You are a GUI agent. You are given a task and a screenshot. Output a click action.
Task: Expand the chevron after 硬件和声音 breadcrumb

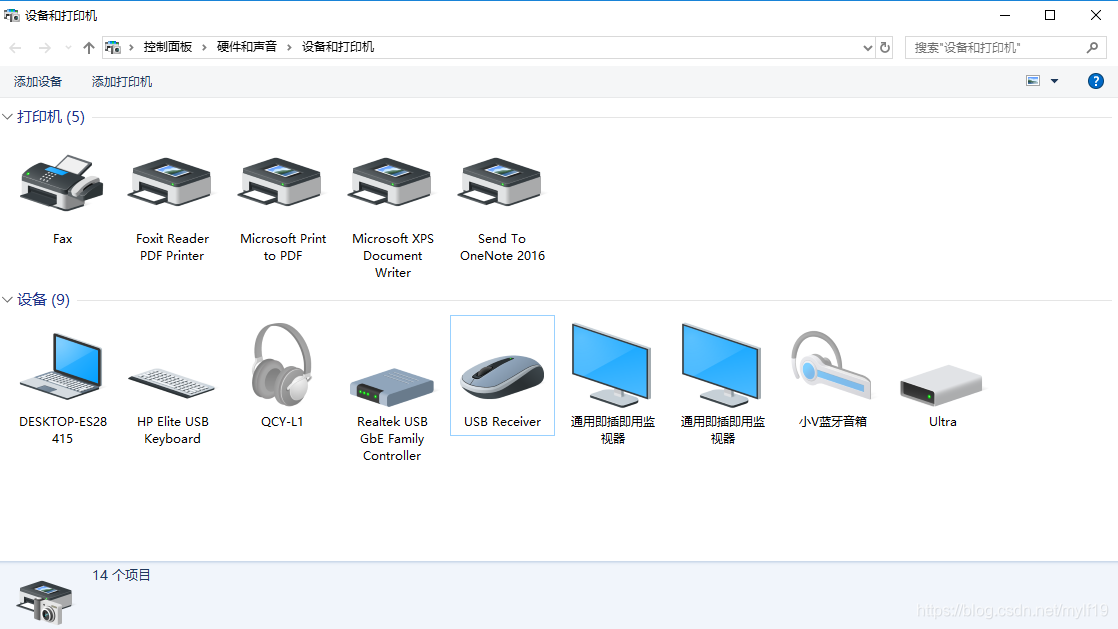tap(289, 48)
